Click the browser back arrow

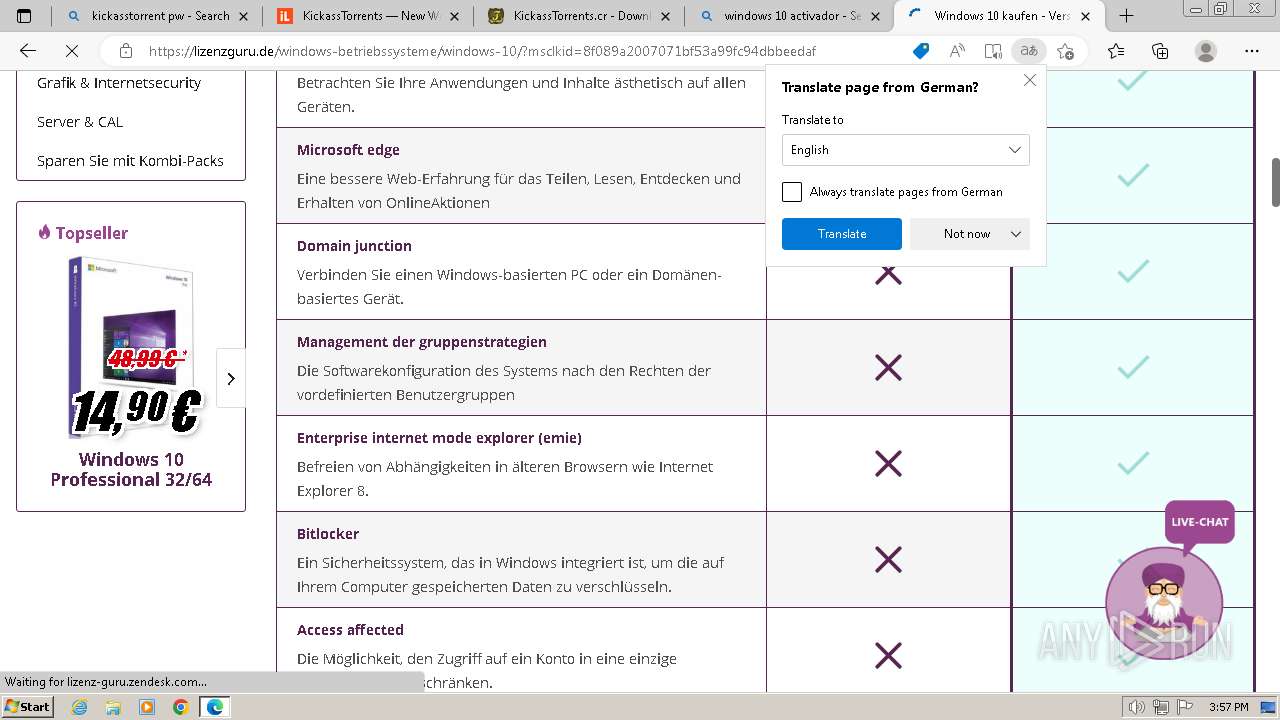tap(28, 51)
